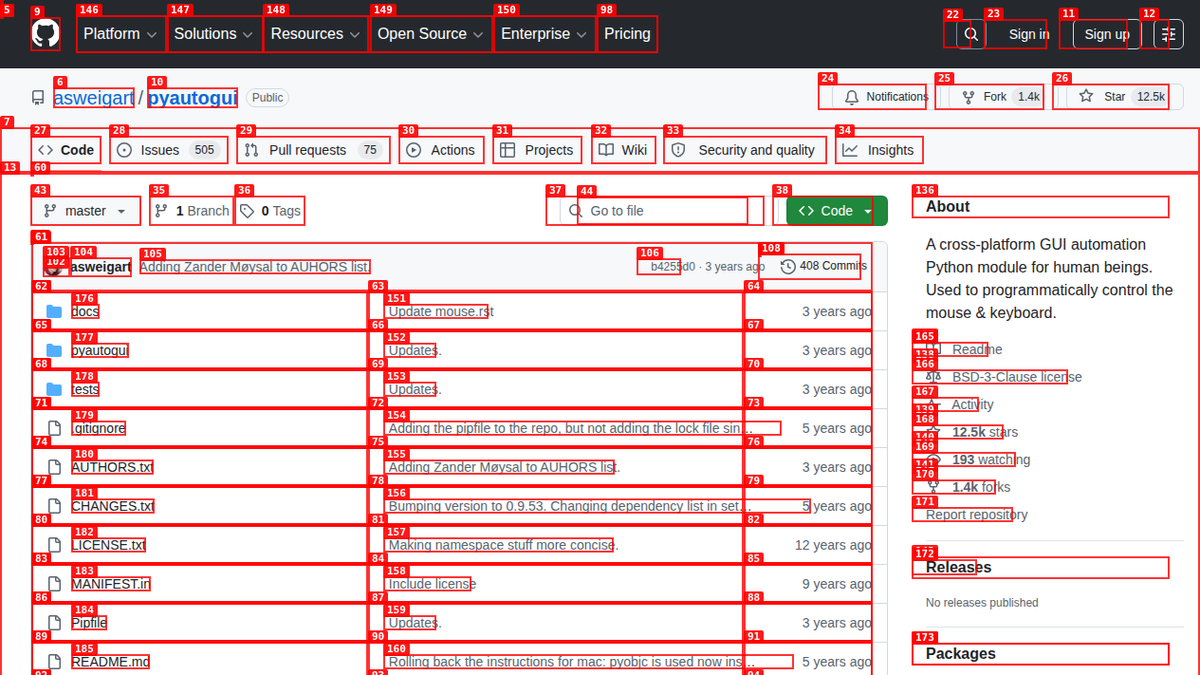Click the README.md file icon

point(54,662)
